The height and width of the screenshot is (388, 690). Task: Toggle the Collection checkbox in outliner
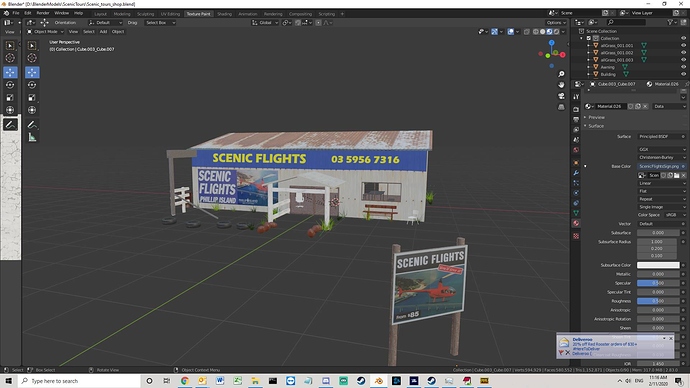tap(589, 38)
